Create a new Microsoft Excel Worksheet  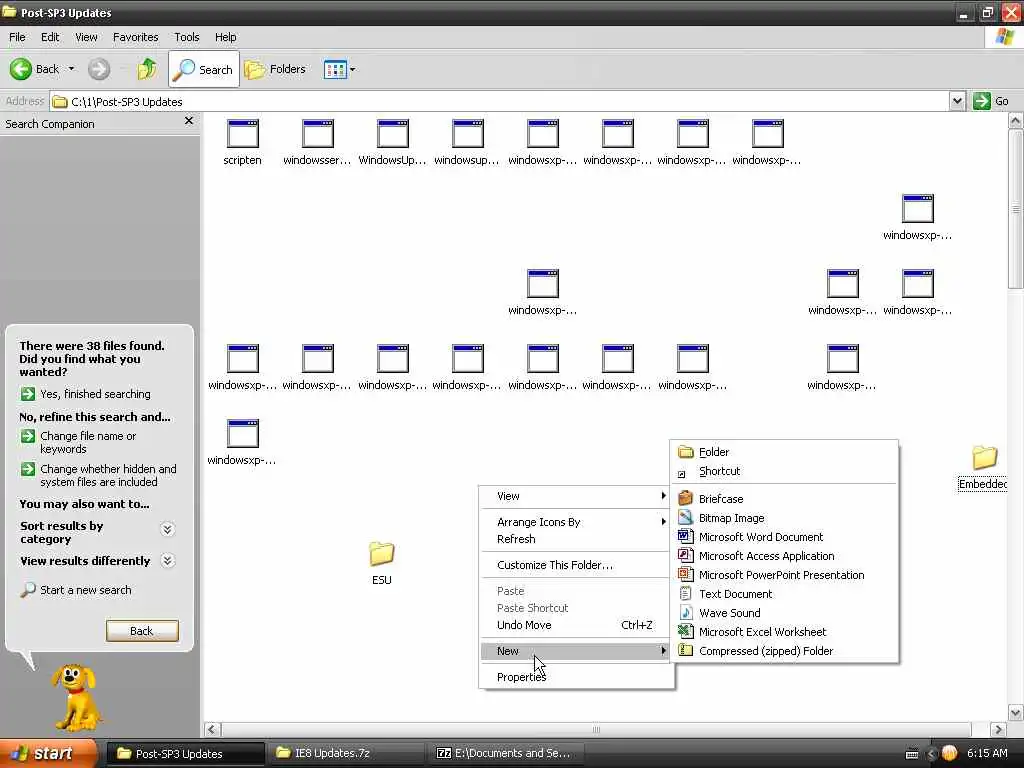tap(784, 632)
